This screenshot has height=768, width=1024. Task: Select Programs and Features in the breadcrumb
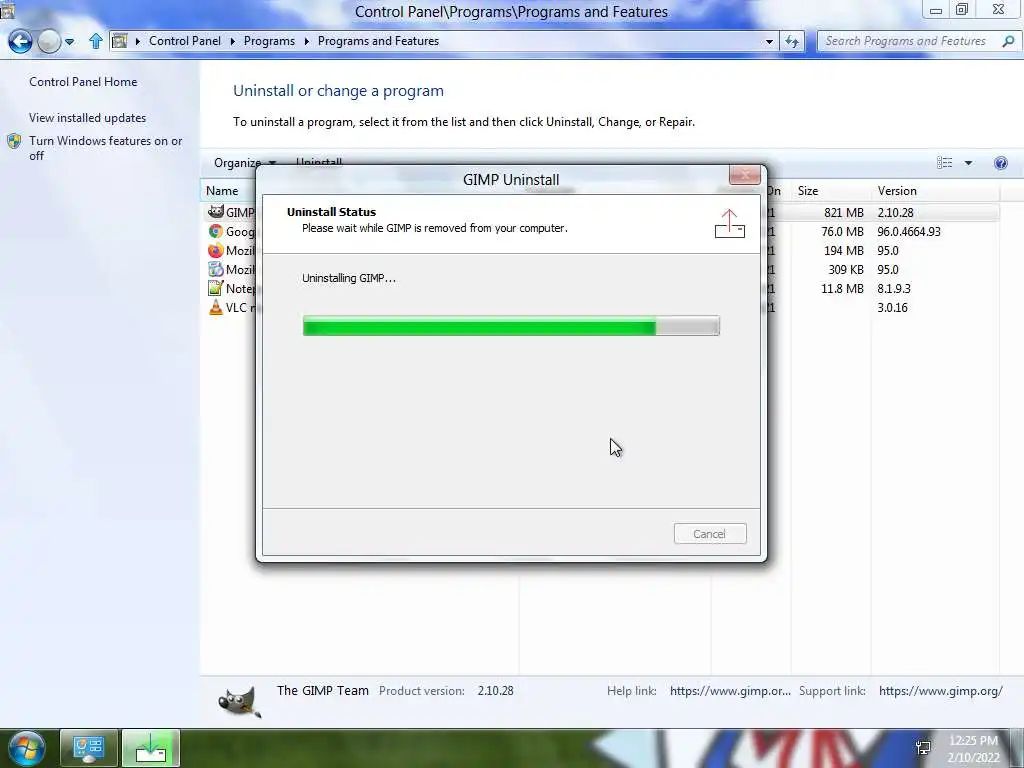378,41
